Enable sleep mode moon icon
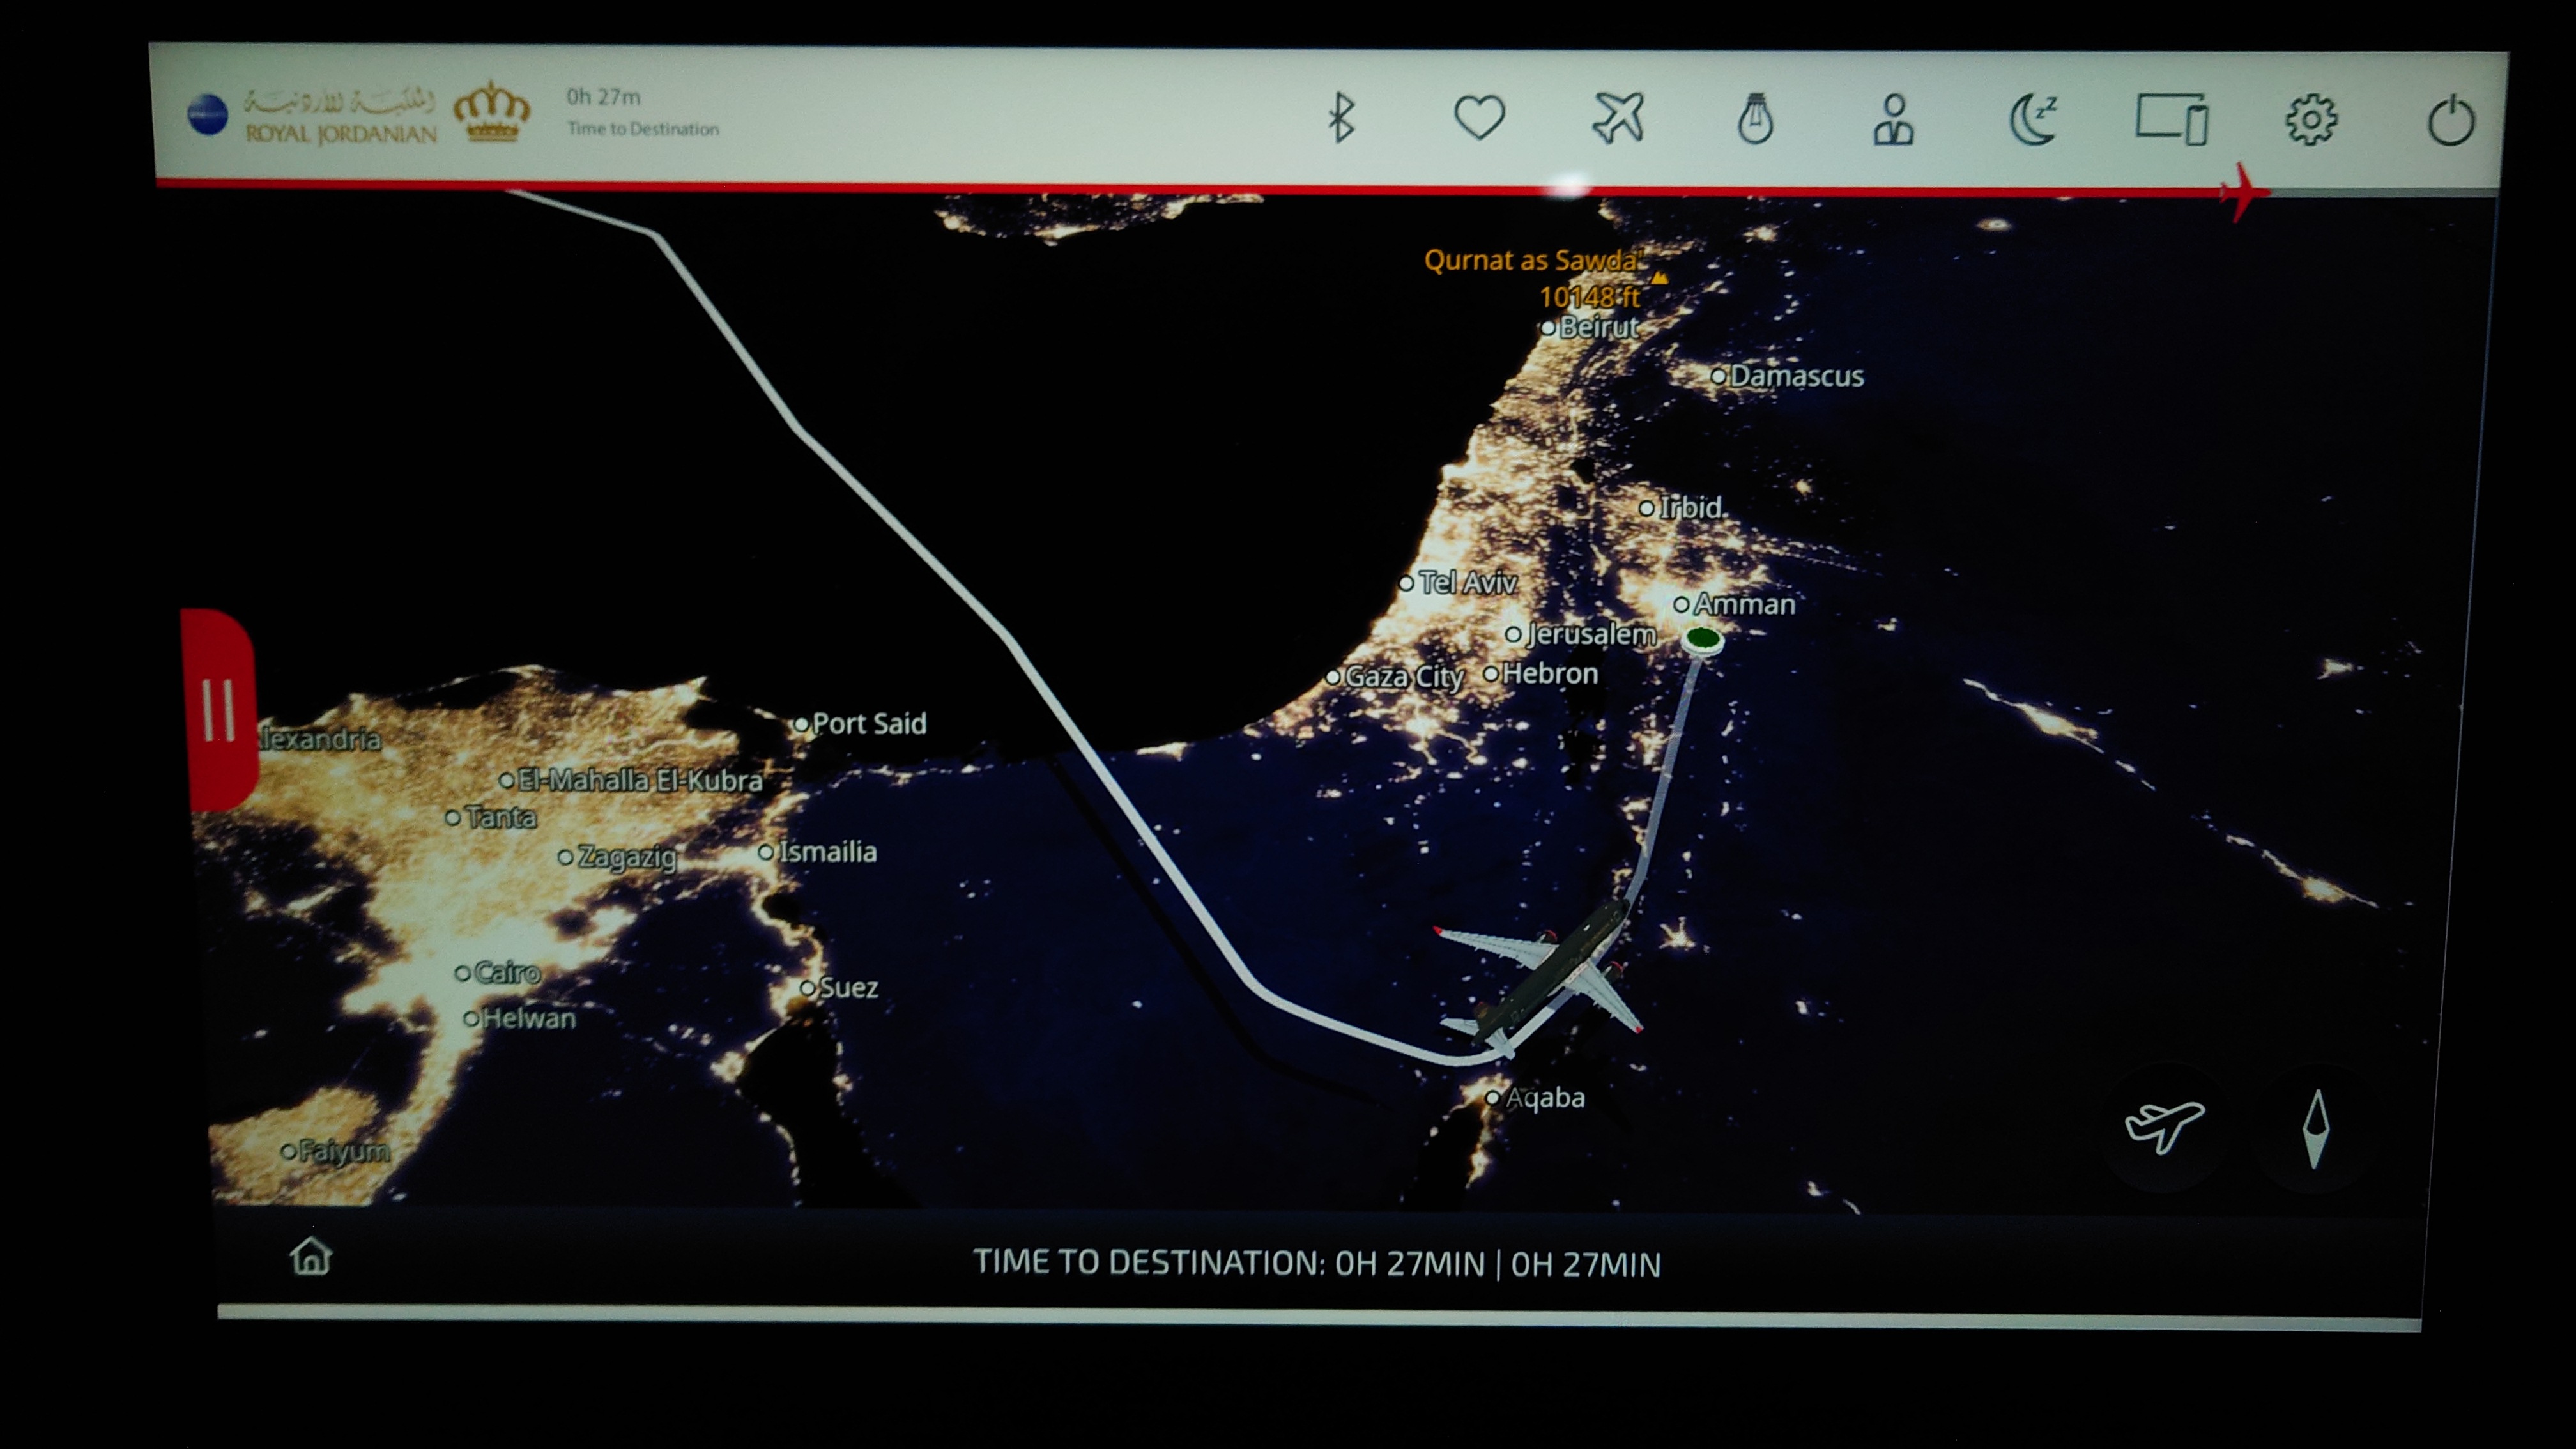 coord(2032,121)
